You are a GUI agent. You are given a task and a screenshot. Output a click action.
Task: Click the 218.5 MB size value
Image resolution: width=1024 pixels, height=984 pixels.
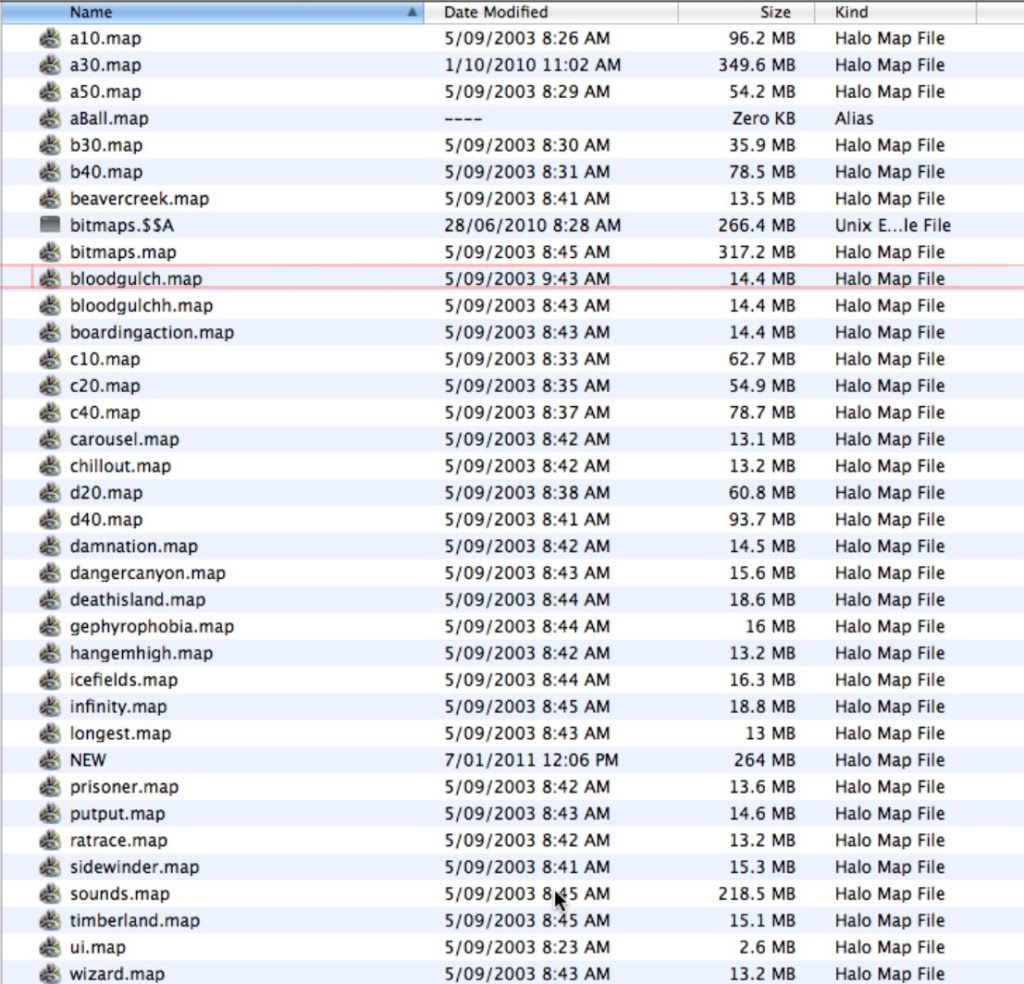tap(757, 895)
